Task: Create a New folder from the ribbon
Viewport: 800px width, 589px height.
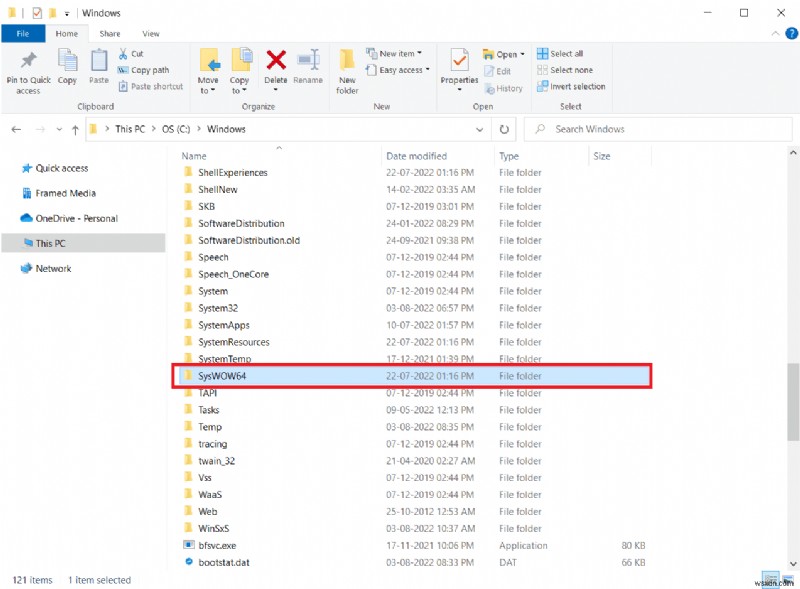Action: tap(347, 71)
